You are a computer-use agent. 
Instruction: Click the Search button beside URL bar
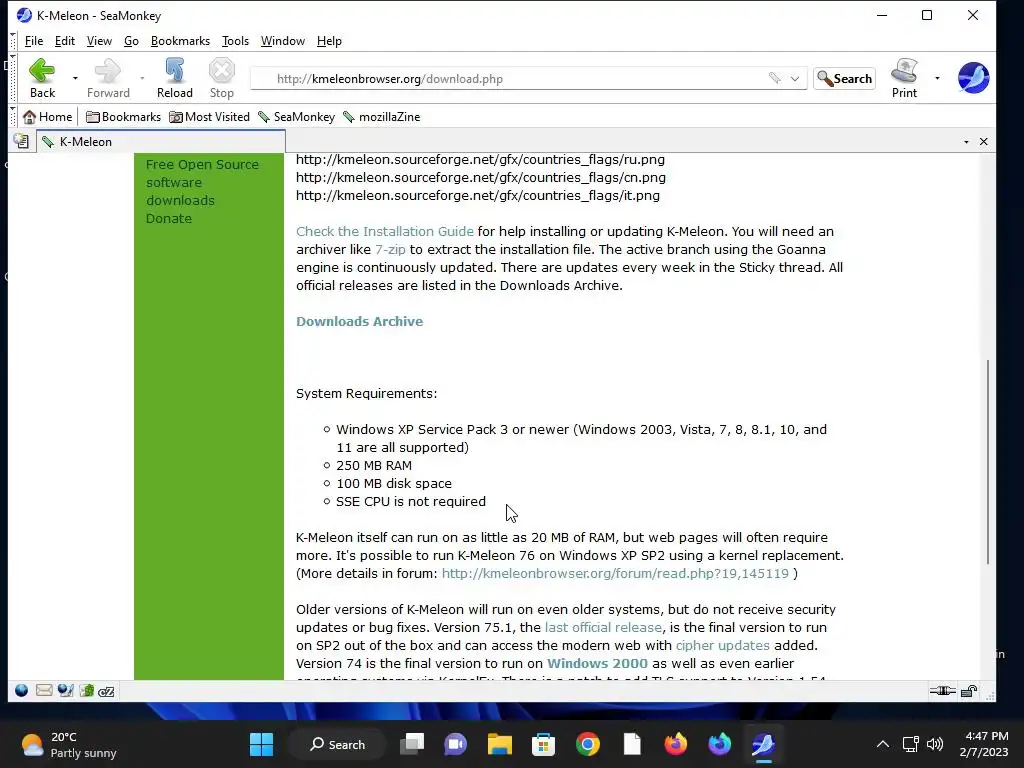point(844,78)
